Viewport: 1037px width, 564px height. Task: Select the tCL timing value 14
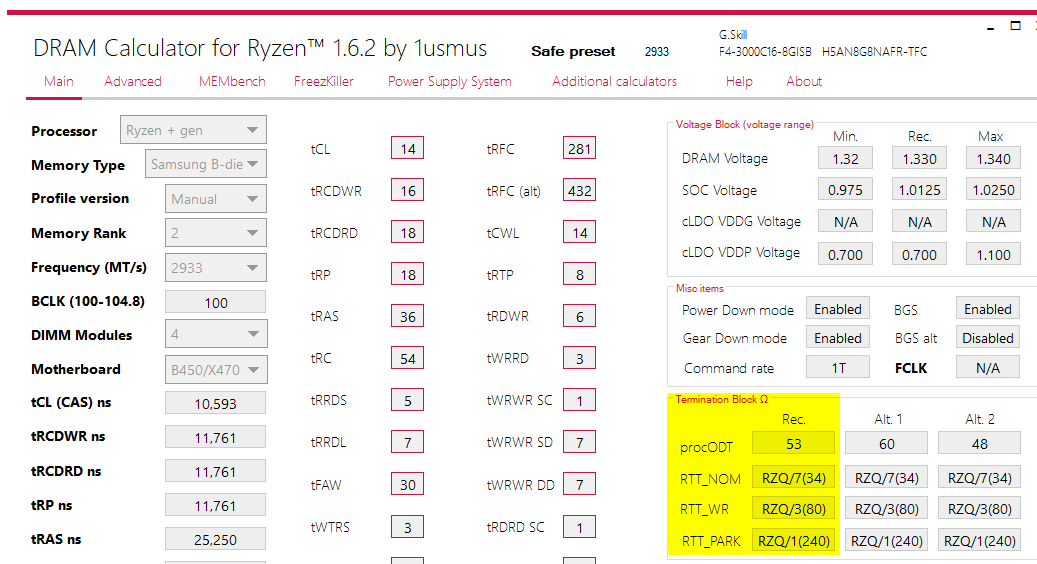(x=407, y=148)
